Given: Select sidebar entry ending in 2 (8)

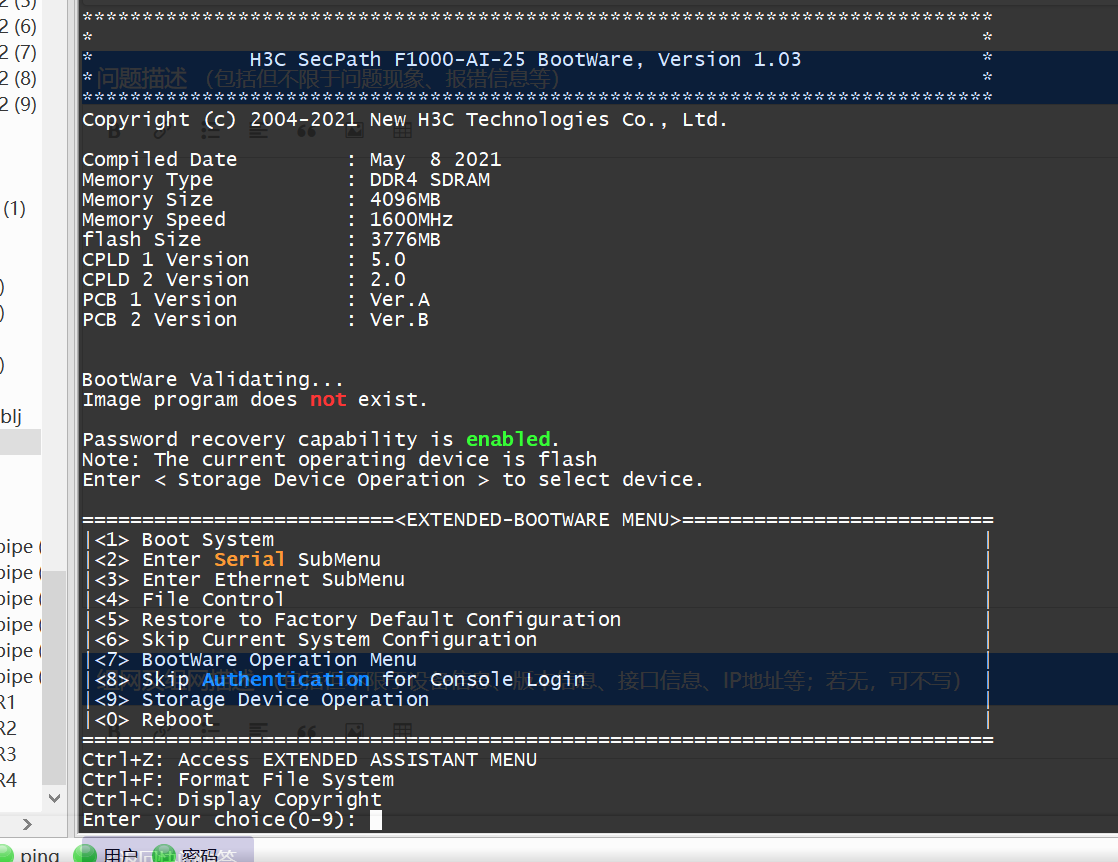Looking at the screenshot, I should (x=19, y=78).
